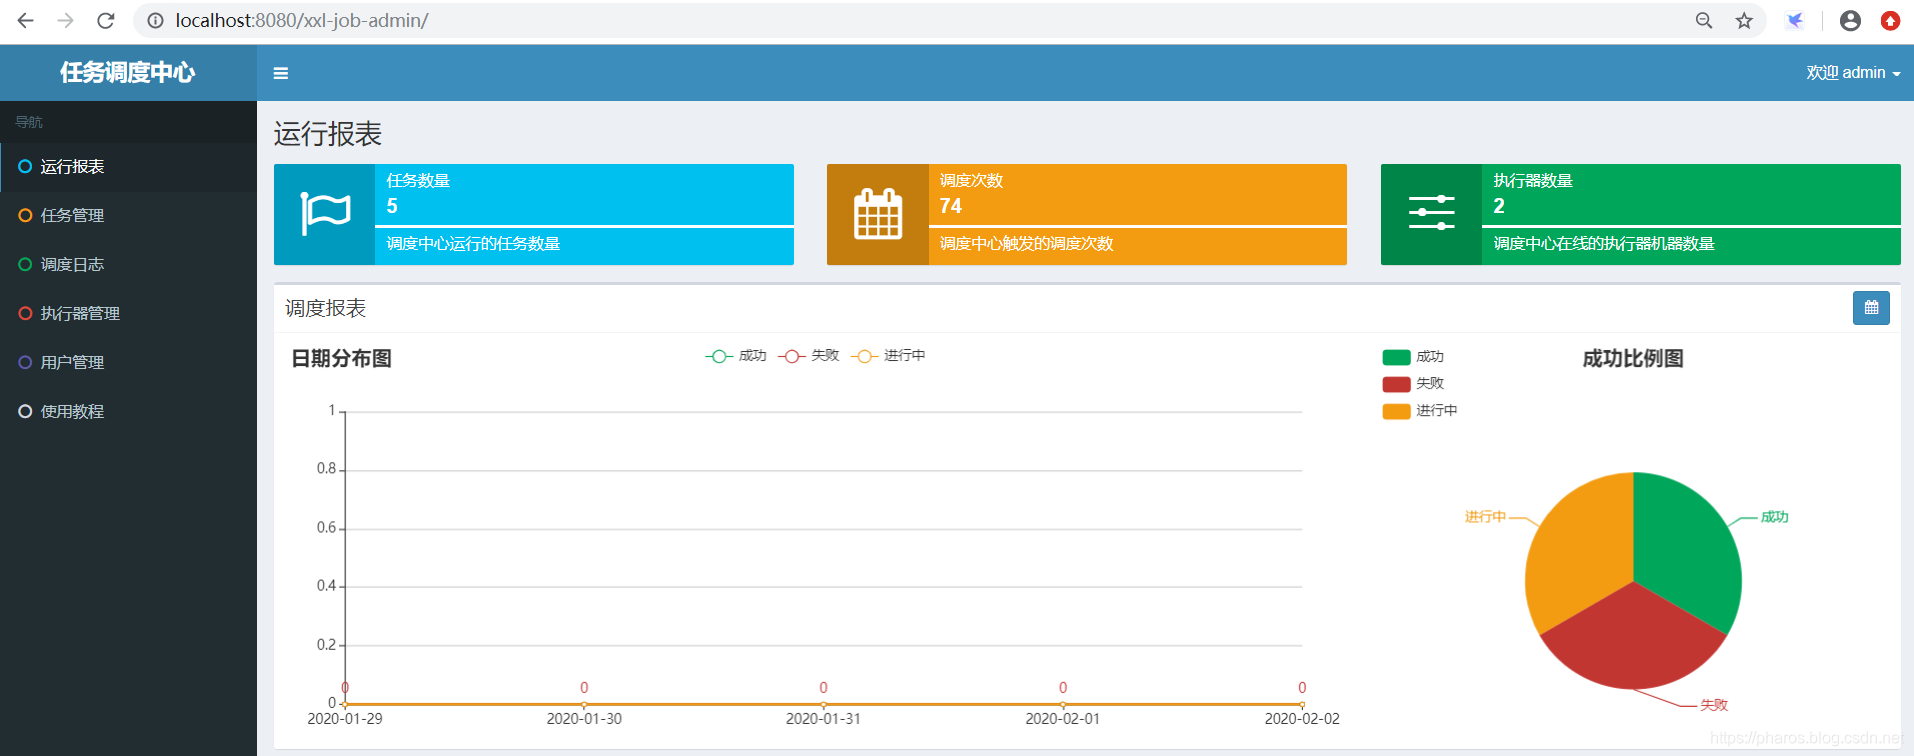Click the text 调度中心运行的任务数量
The height and width of the screenshot is (756, 1914).
[x=473, y=244]
